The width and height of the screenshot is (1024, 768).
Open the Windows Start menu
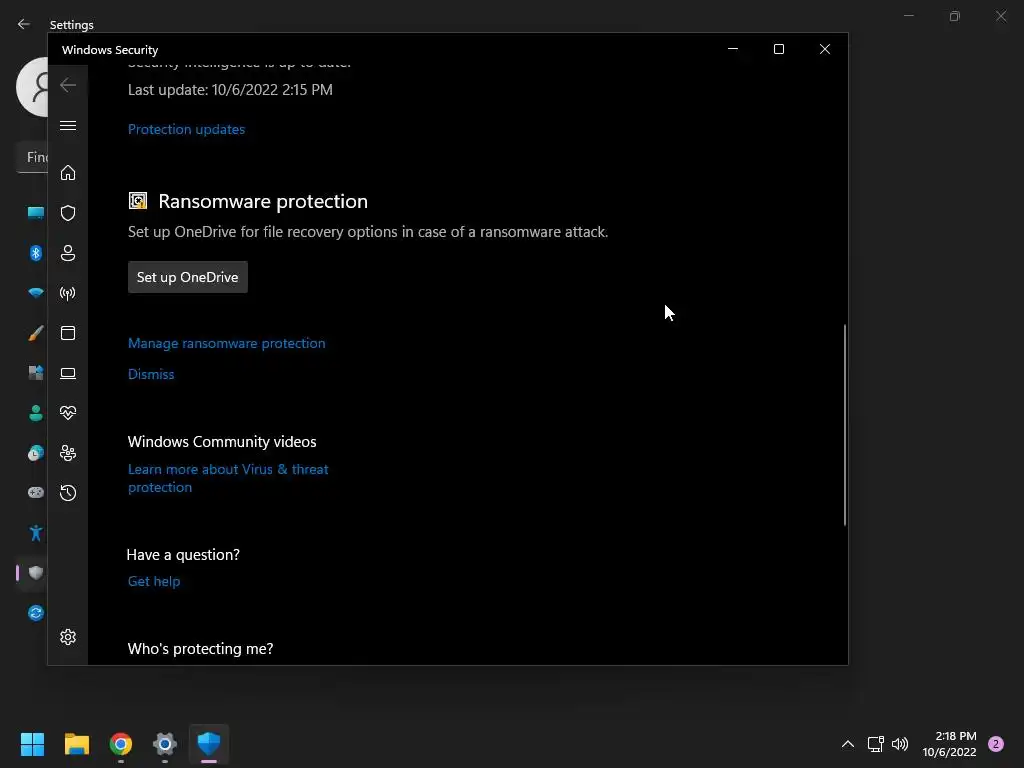point(32,744)
